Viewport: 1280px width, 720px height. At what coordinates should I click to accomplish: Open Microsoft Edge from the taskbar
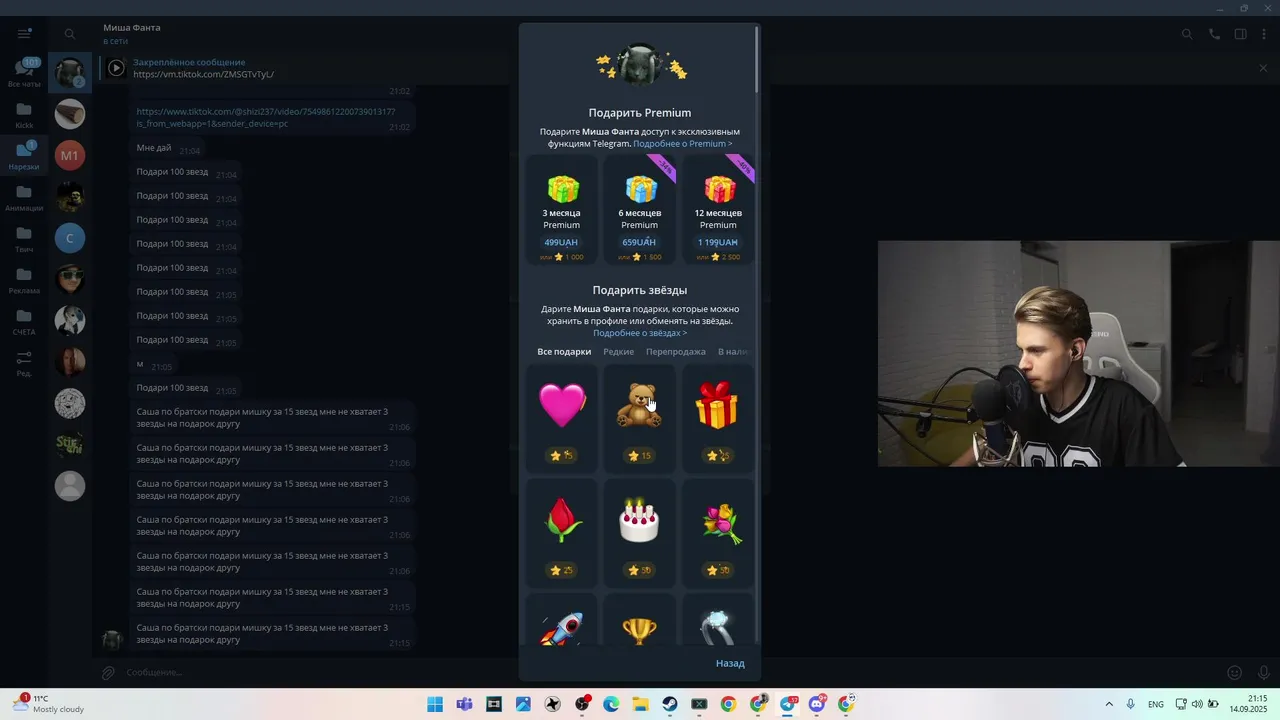click(610, 704)
